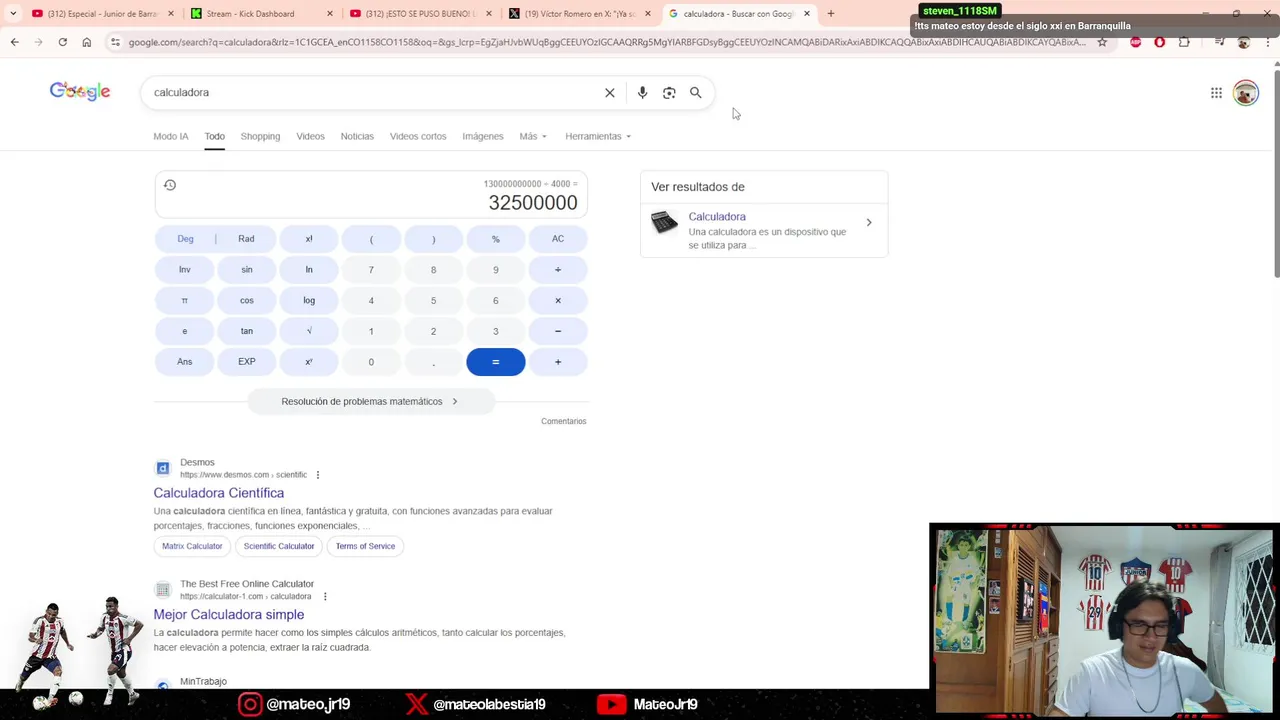Open Google apps grid

pos(1216,93)
